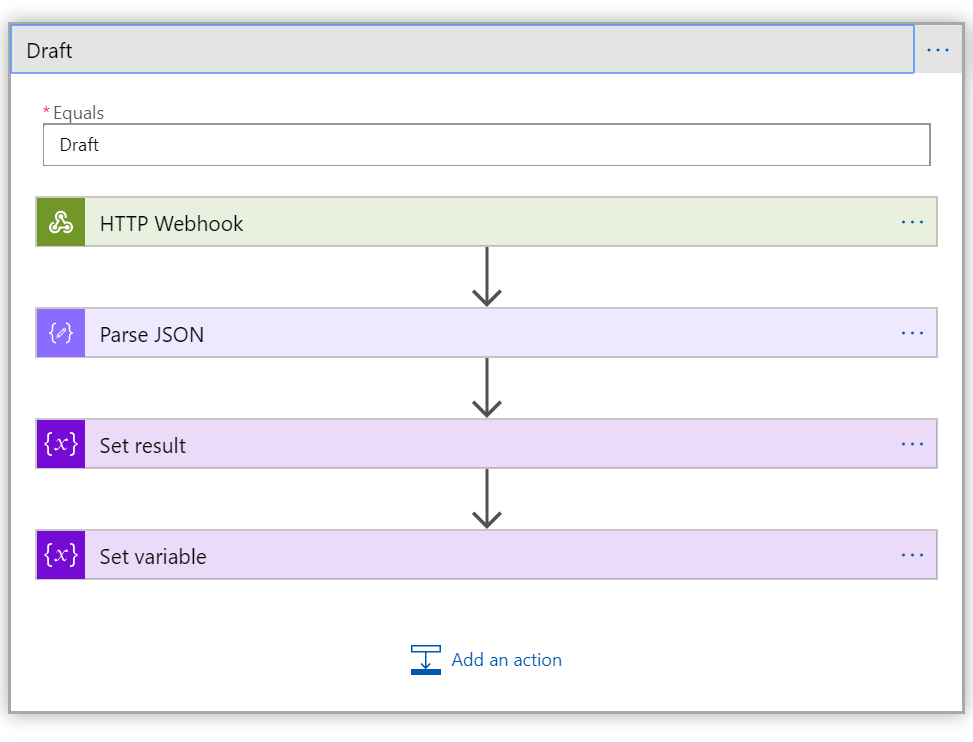973x742 pixels.
Task: Open the HTTP Webhook options ellipsis
Action: pyautogui.click(x=912, y=222)
